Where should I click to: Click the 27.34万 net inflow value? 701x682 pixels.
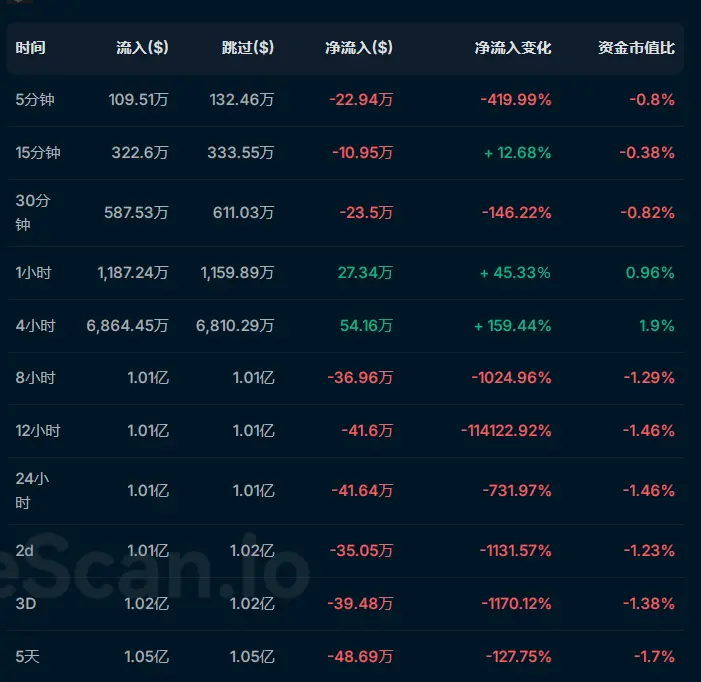click(x=365, y=273)
